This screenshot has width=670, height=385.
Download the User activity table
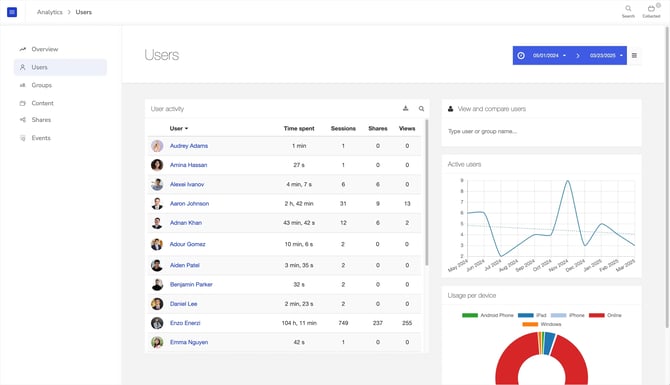coord(406,109)
